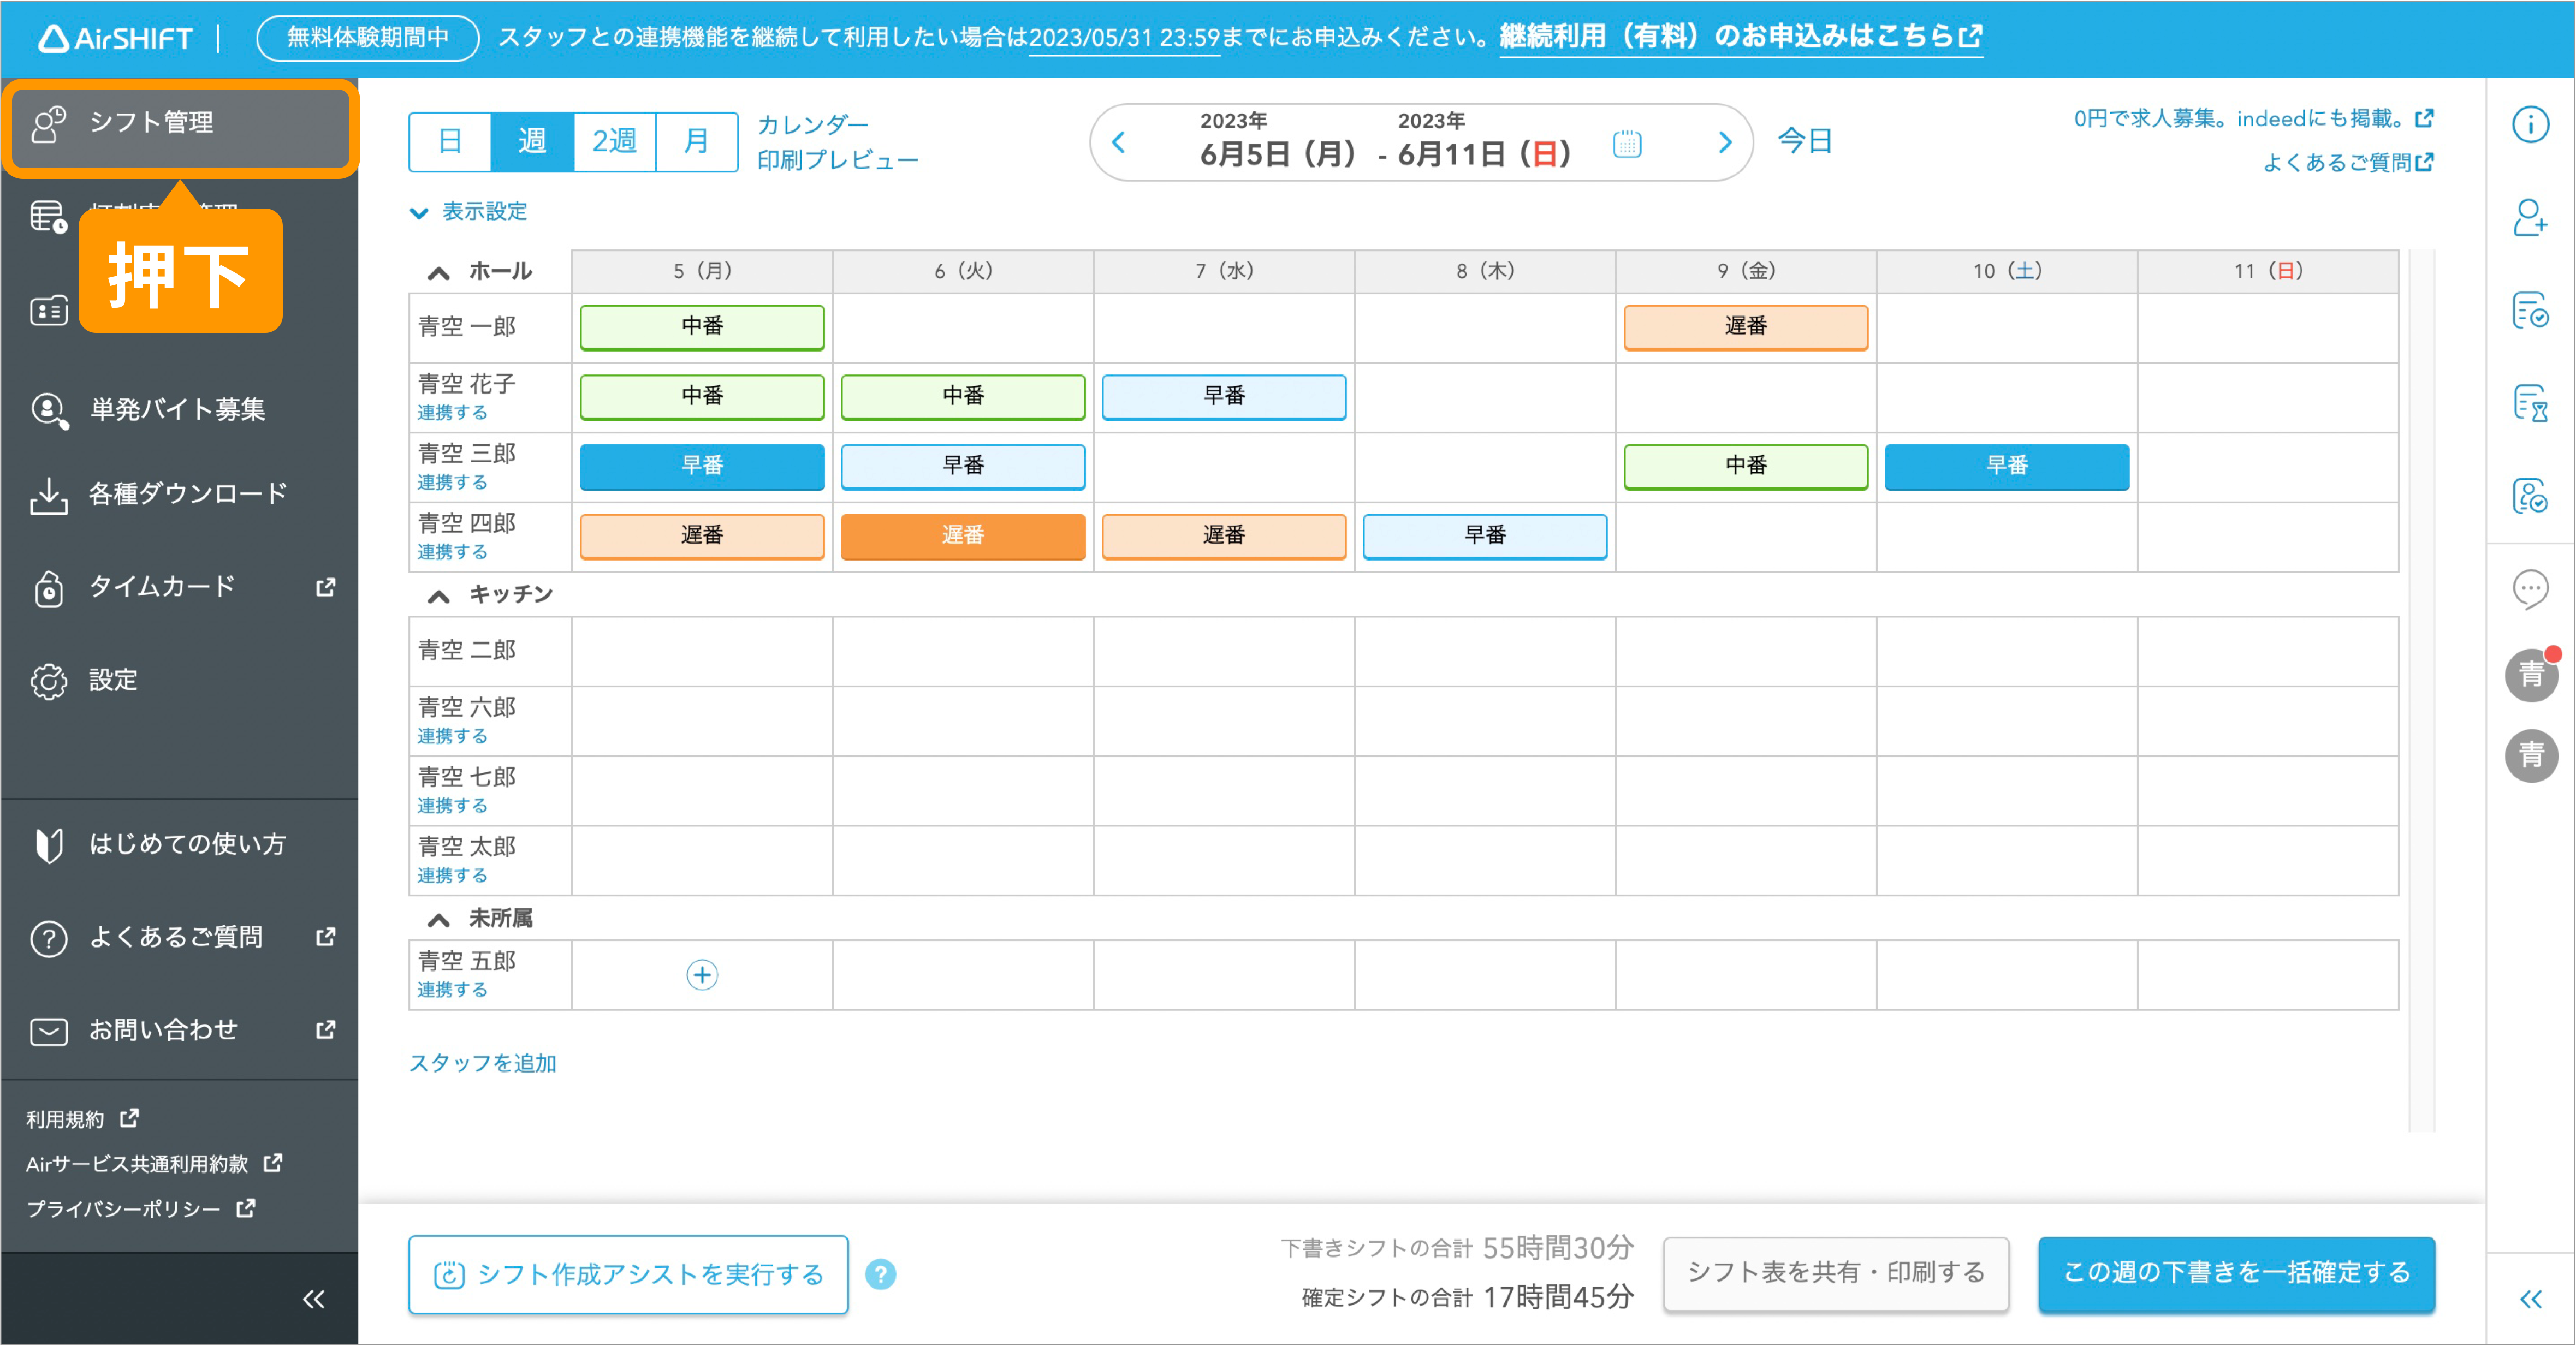The height and width of the screenshot is (1346, 2576).
Task: Click 継続利用（有料）のお申込みはこちら link
Action: click(x=1740, y=37)
